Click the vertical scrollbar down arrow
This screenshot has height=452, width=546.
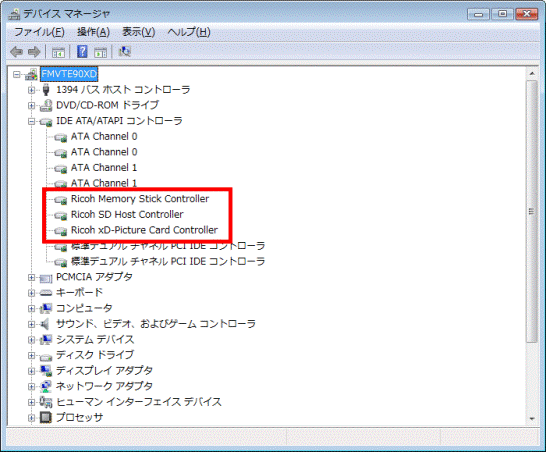532,419
